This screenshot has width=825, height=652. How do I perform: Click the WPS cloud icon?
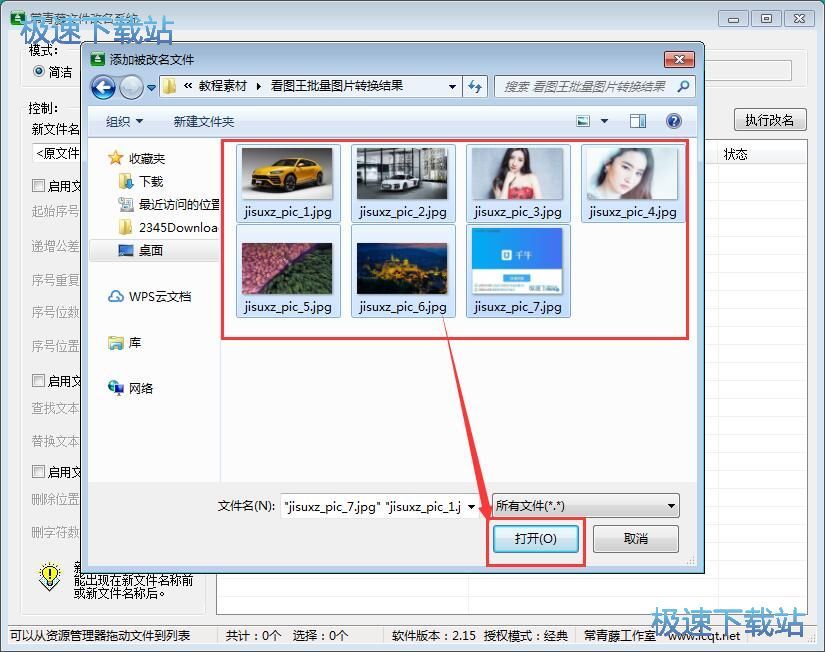(116, 297)
